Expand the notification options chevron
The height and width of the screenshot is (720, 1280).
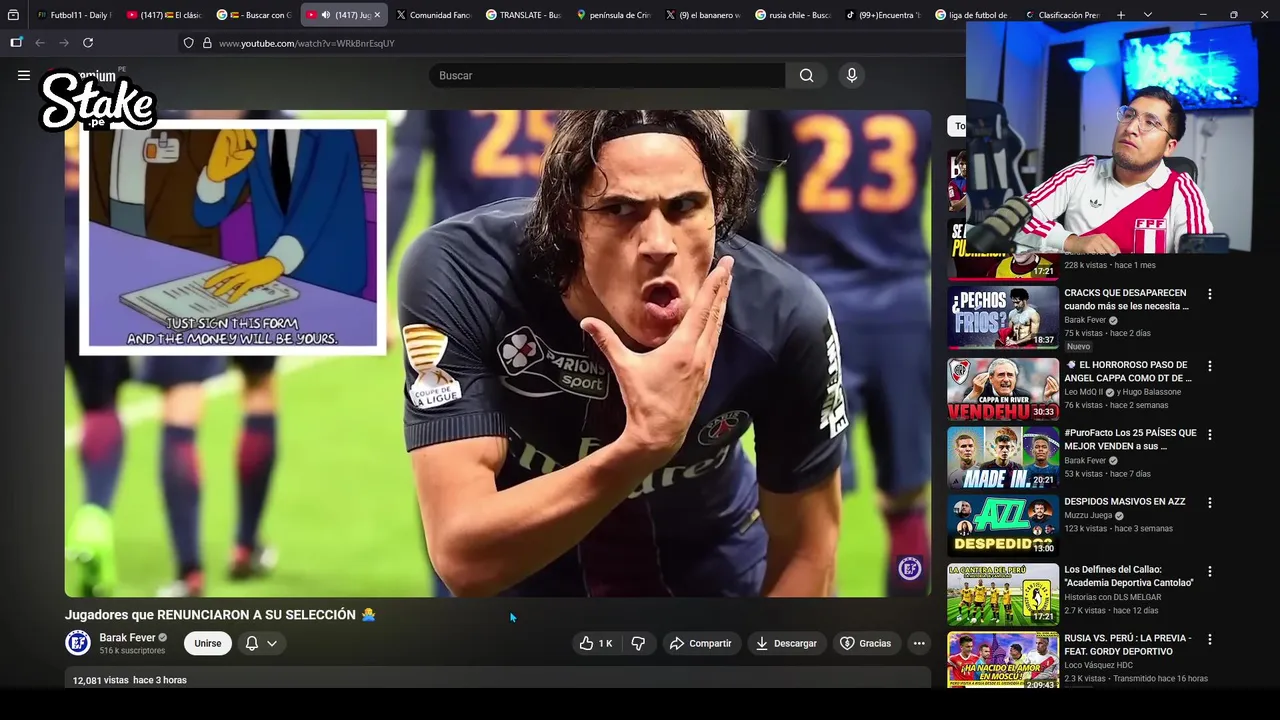coord(272,643)
